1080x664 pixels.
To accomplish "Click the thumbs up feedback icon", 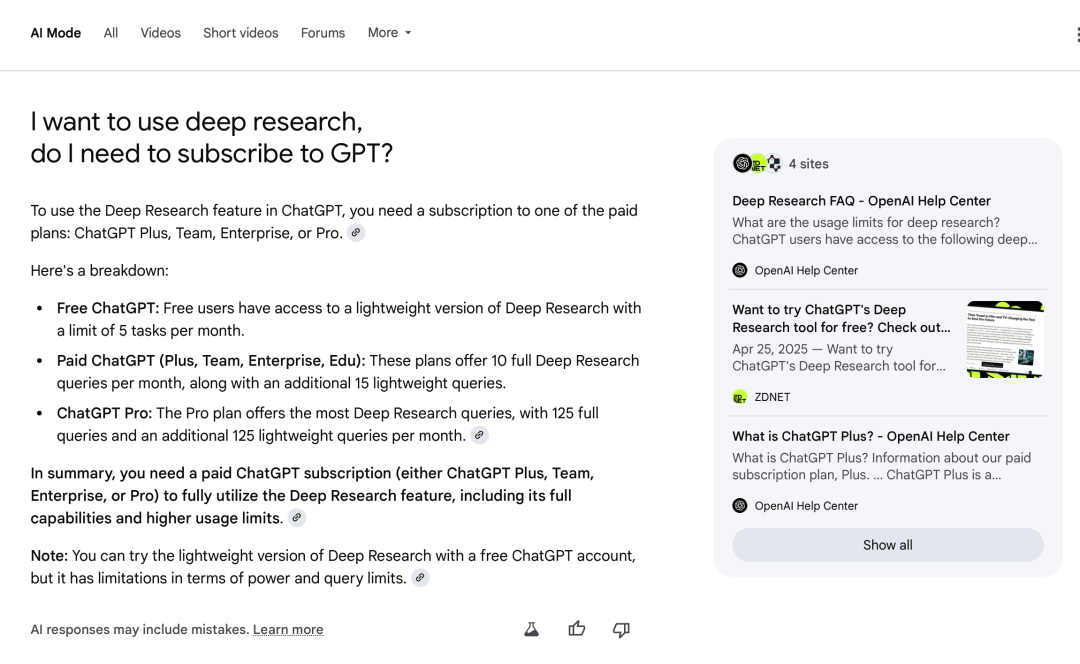I will point(577,629).
